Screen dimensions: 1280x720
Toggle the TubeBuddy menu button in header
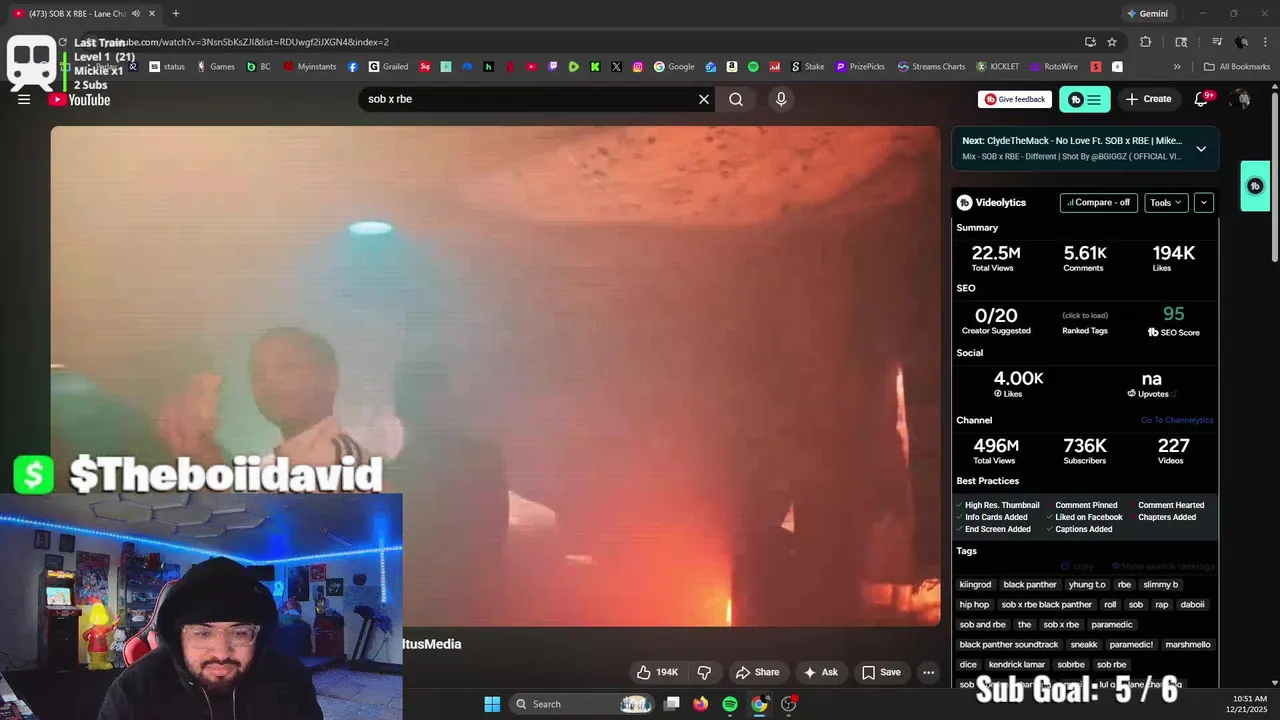coord(1084,99)
